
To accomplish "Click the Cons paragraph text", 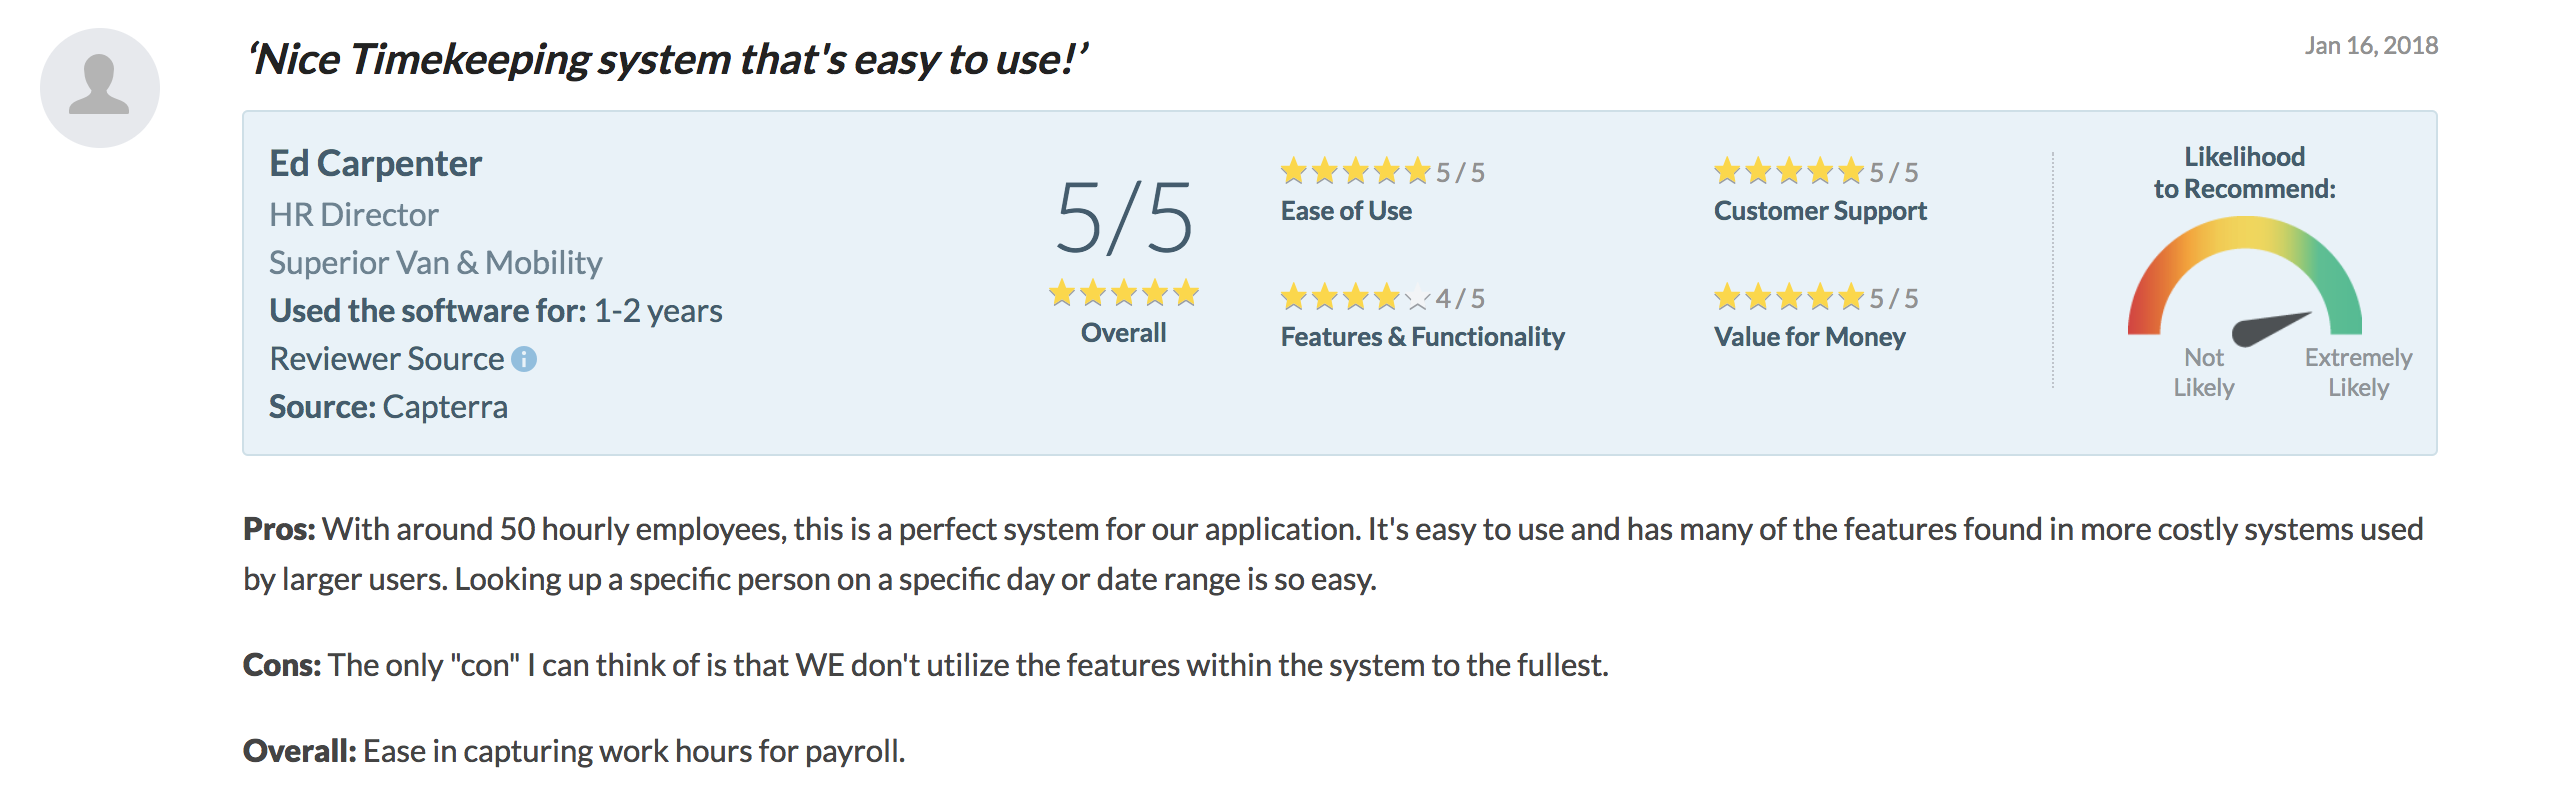I will (926, 665).
